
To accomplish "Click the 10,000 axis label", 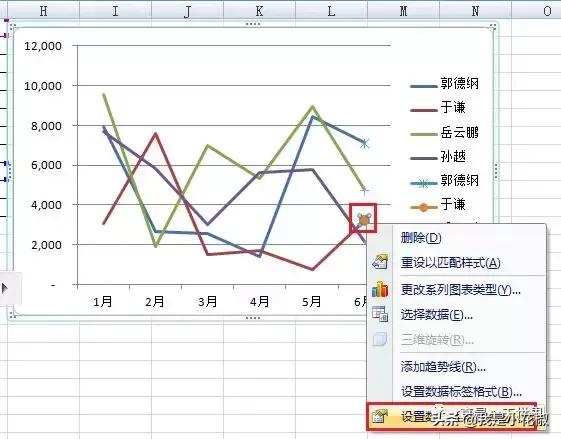I will tap(43, 86).
